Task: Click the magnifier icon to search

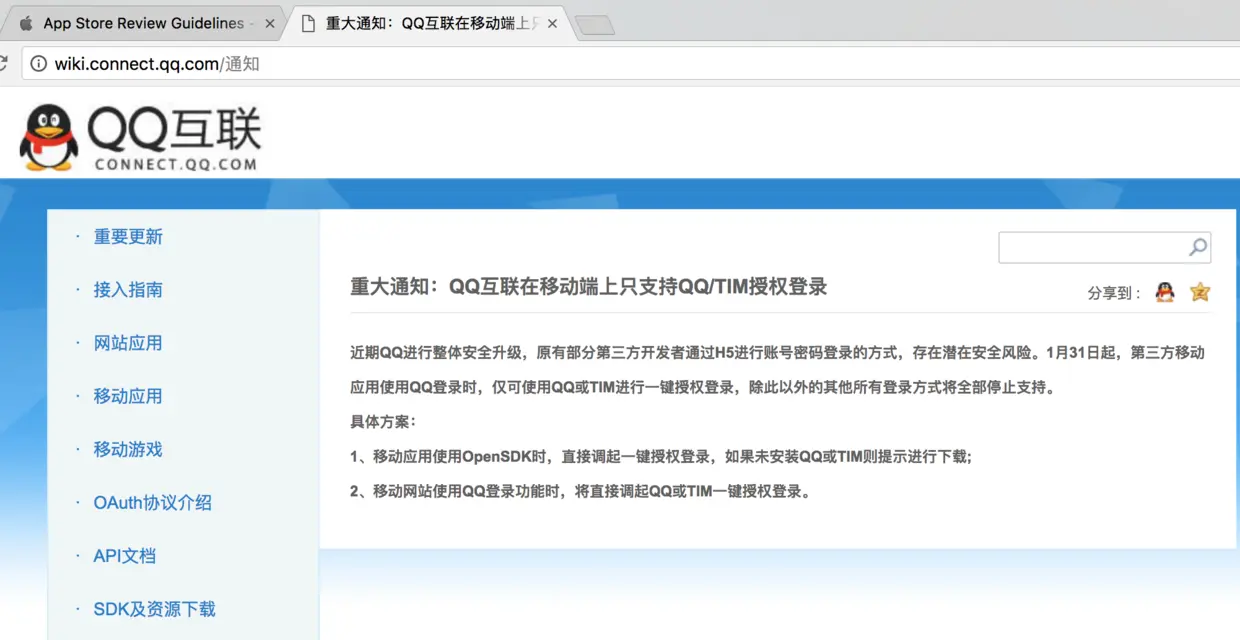Action: point(1196,247)
